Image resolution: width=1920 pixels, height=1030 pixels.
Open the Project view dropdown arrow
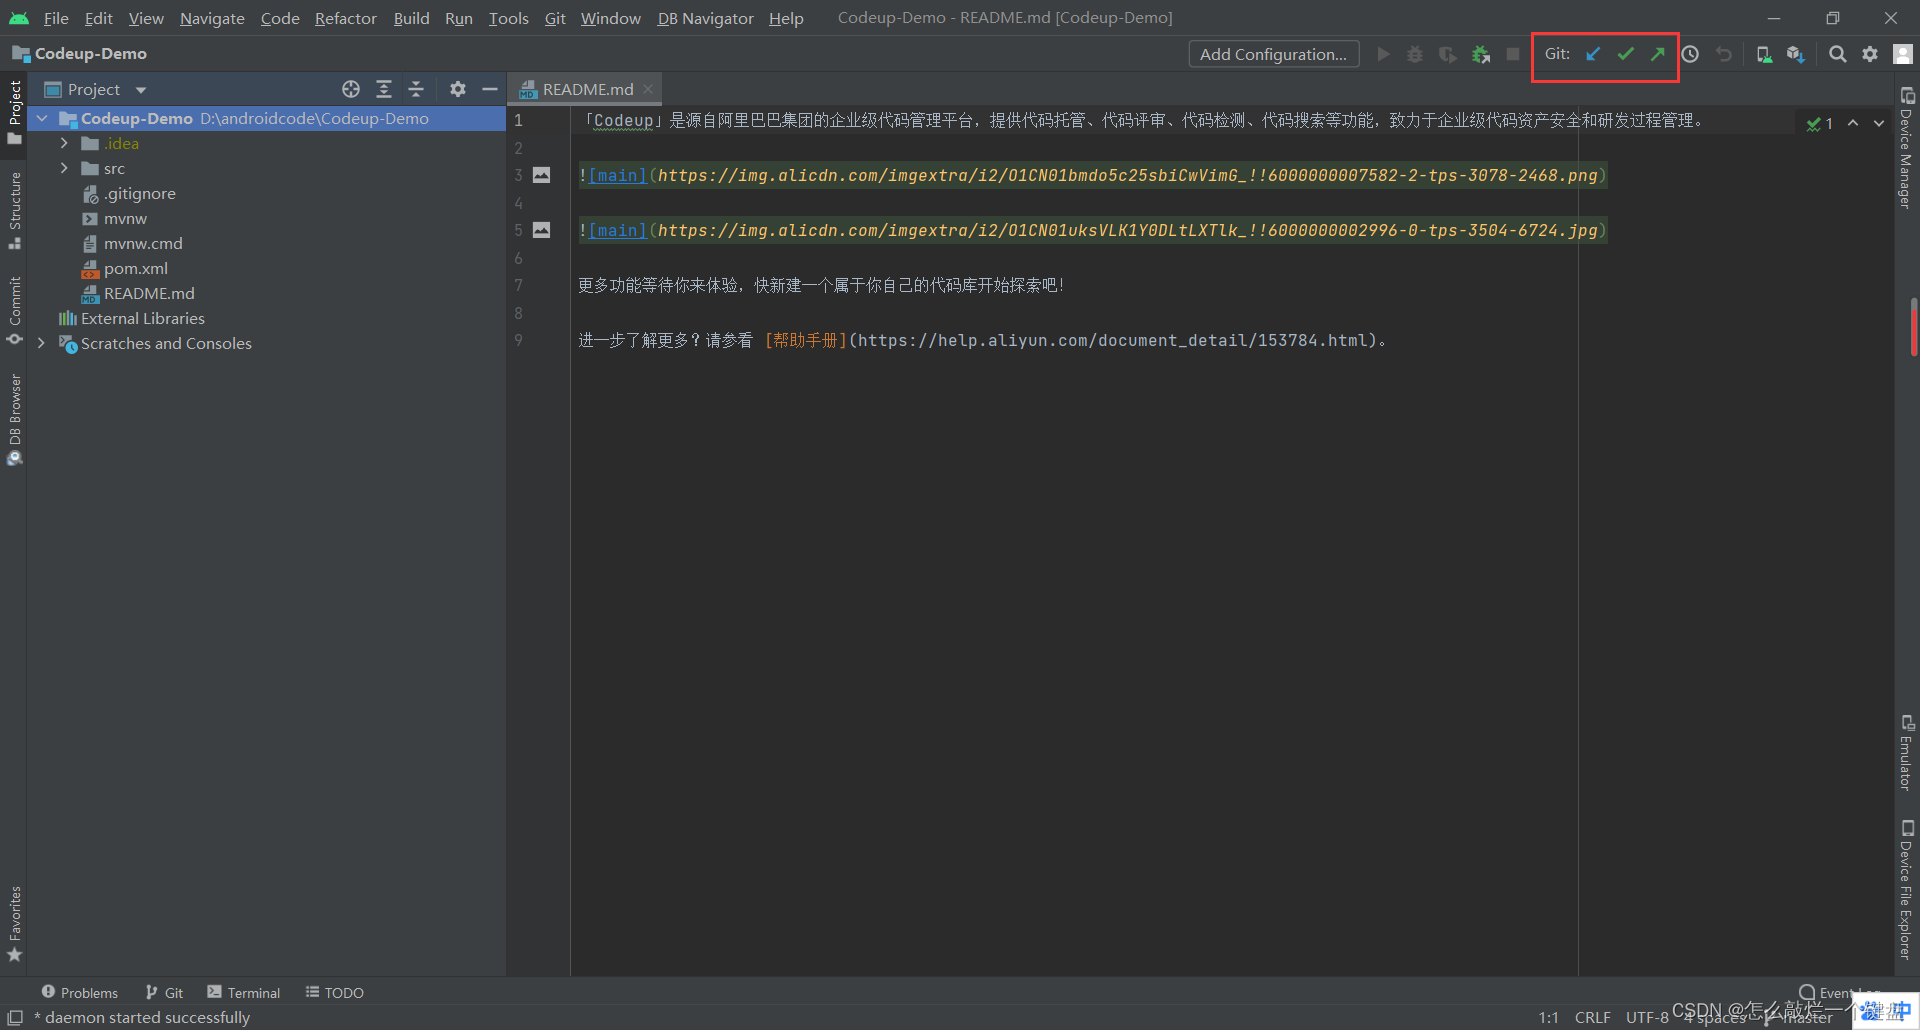141,90
